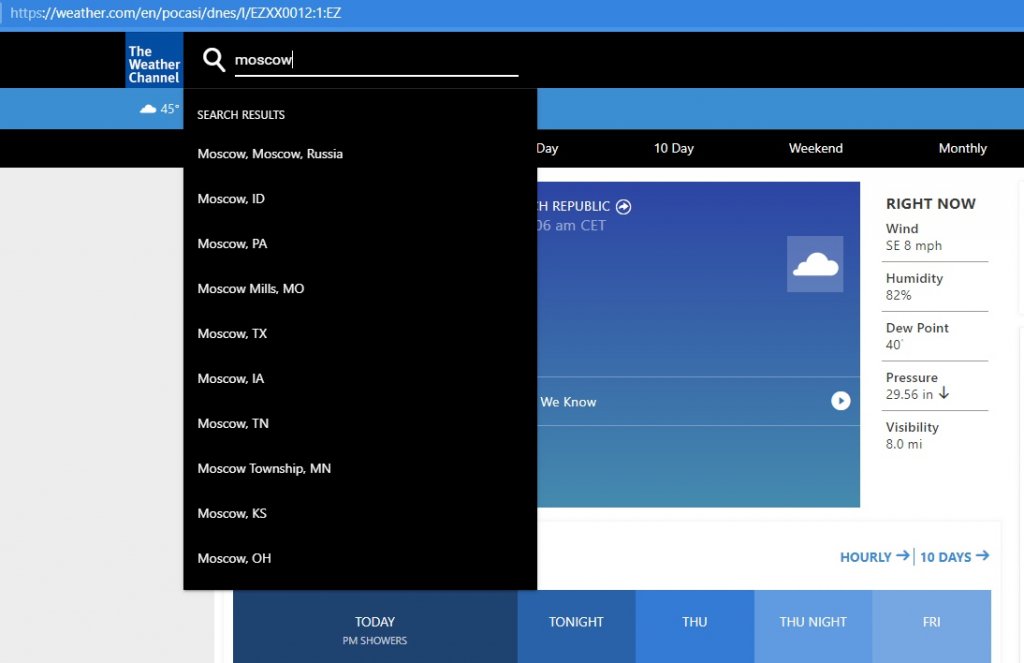Open the Monthly forecast tab
The height and width of the screenshot is (663, 1024).
pos(962,148)
